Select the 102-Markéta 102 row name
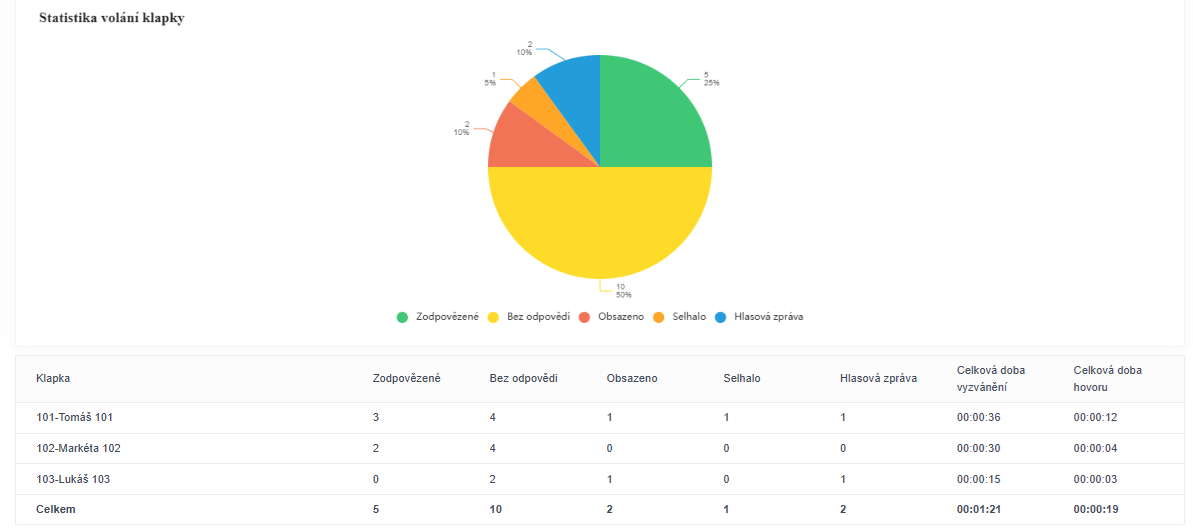1193x532 pixels. click(x=78, y=448)
